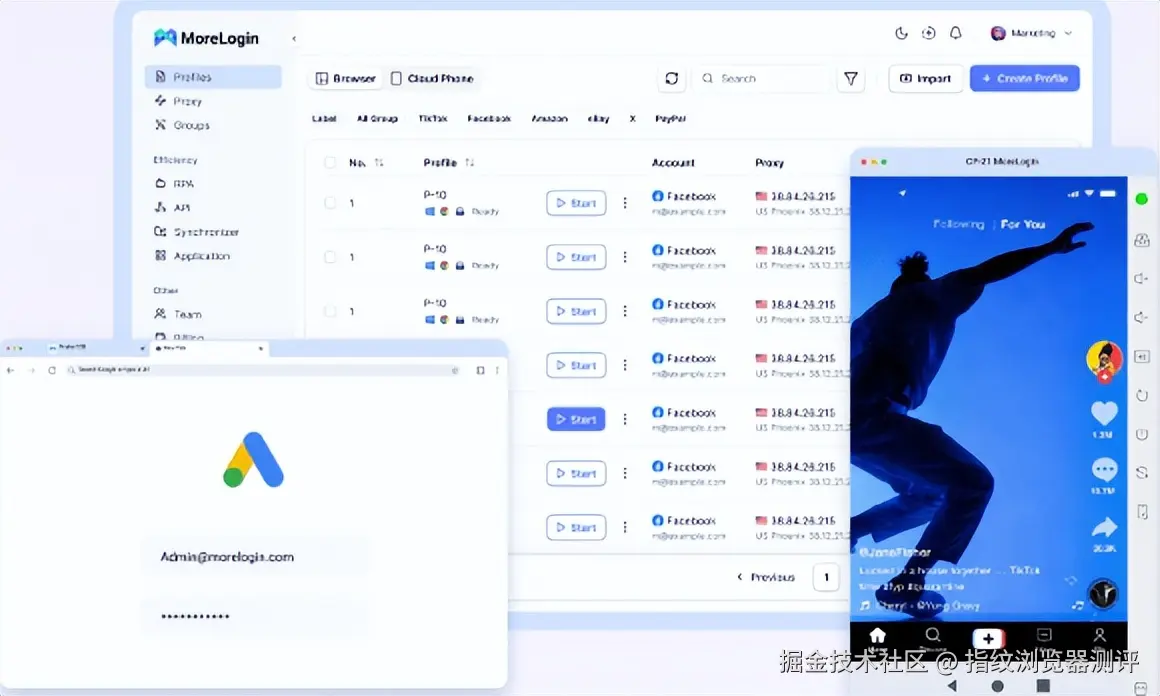Click the circled plus icon in header
Viewport: 1160px width, 696px height.
click(x=928, y=33)
